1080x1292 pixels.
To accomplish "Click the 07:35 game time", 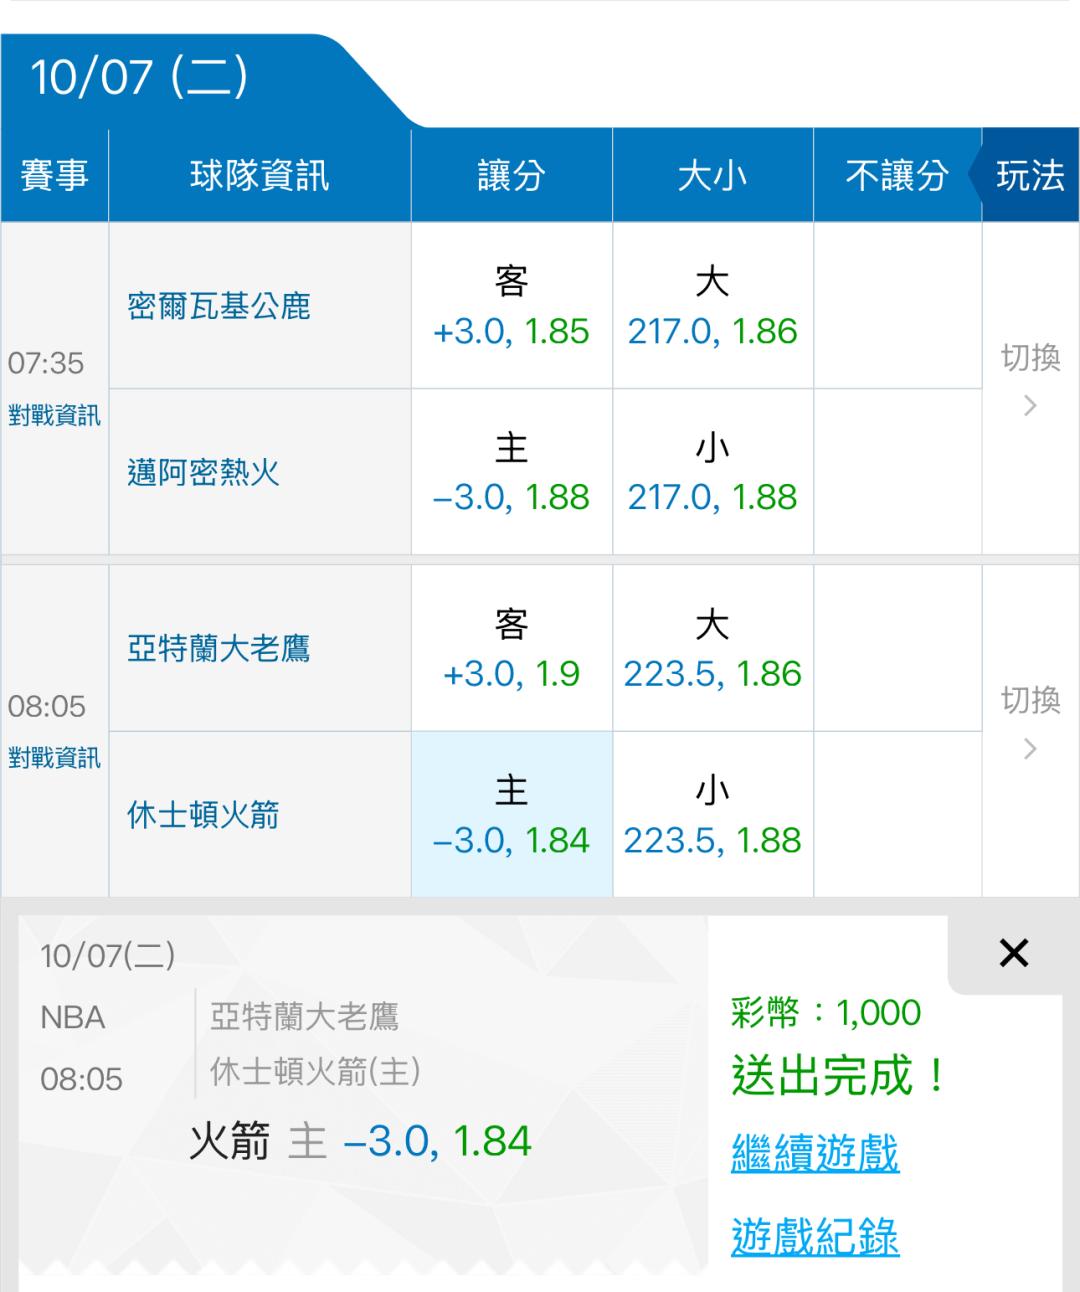I will coord(46,363).
